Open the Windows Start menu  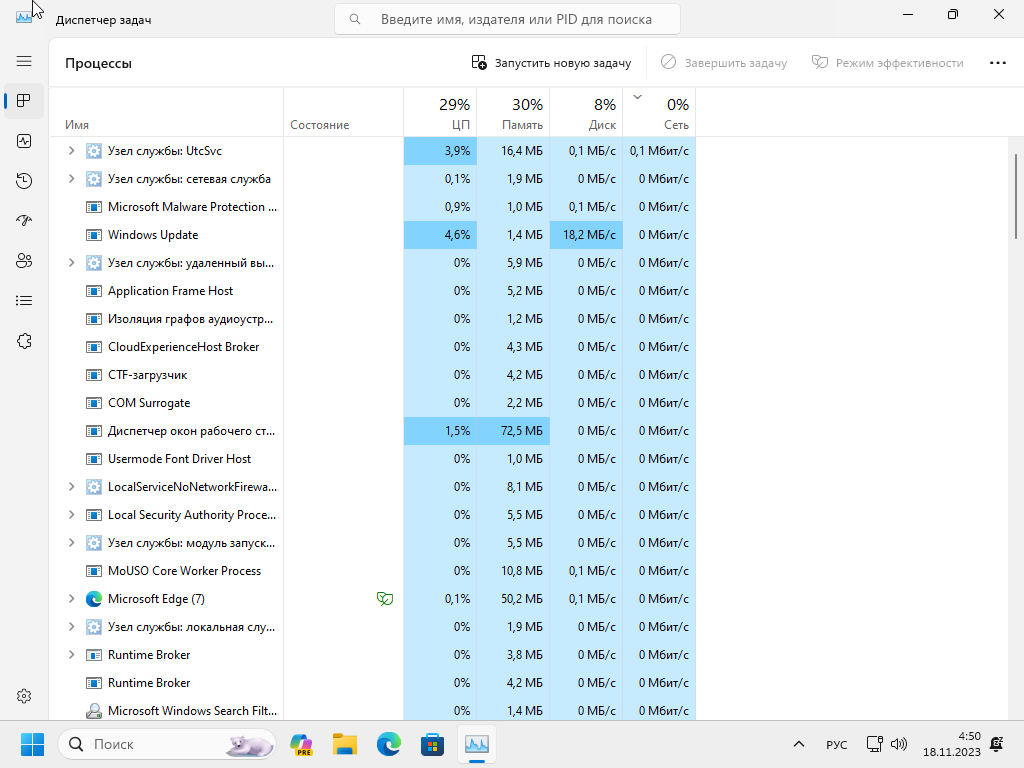32,744
